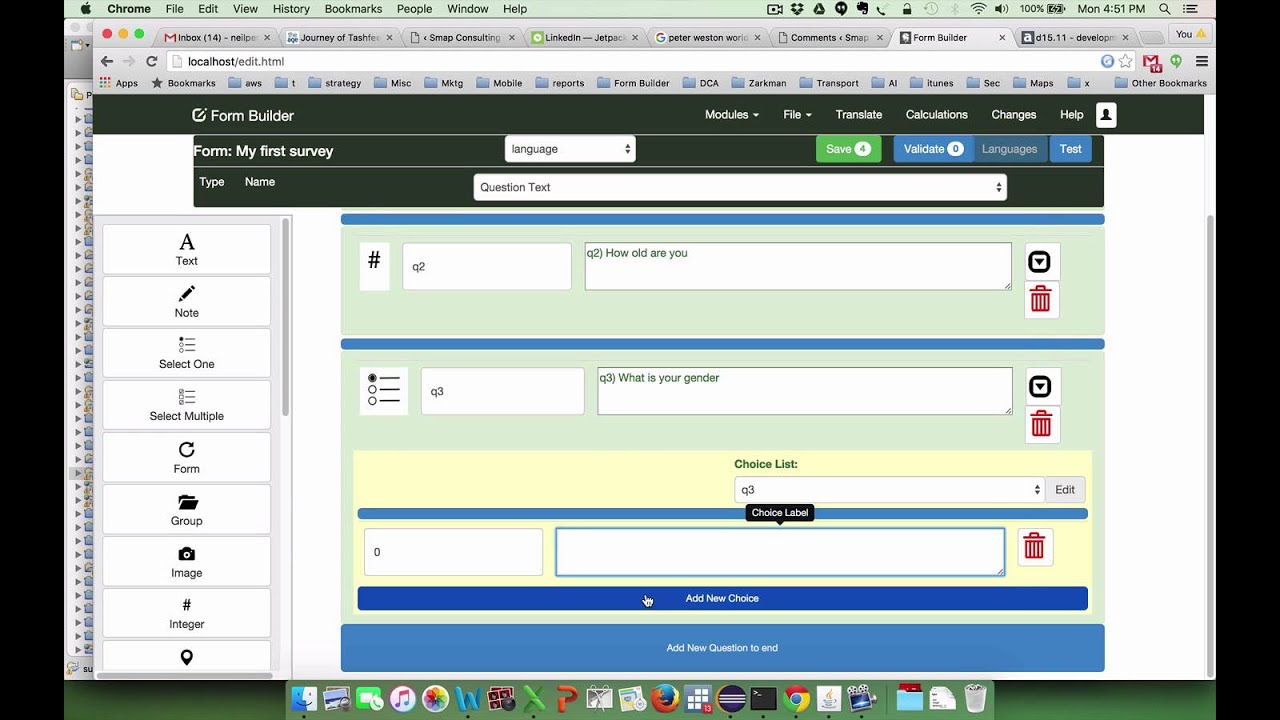Add a Form element from palette
The width and height of the screenshot is (1280, 720).
click(x=186, y=457)
